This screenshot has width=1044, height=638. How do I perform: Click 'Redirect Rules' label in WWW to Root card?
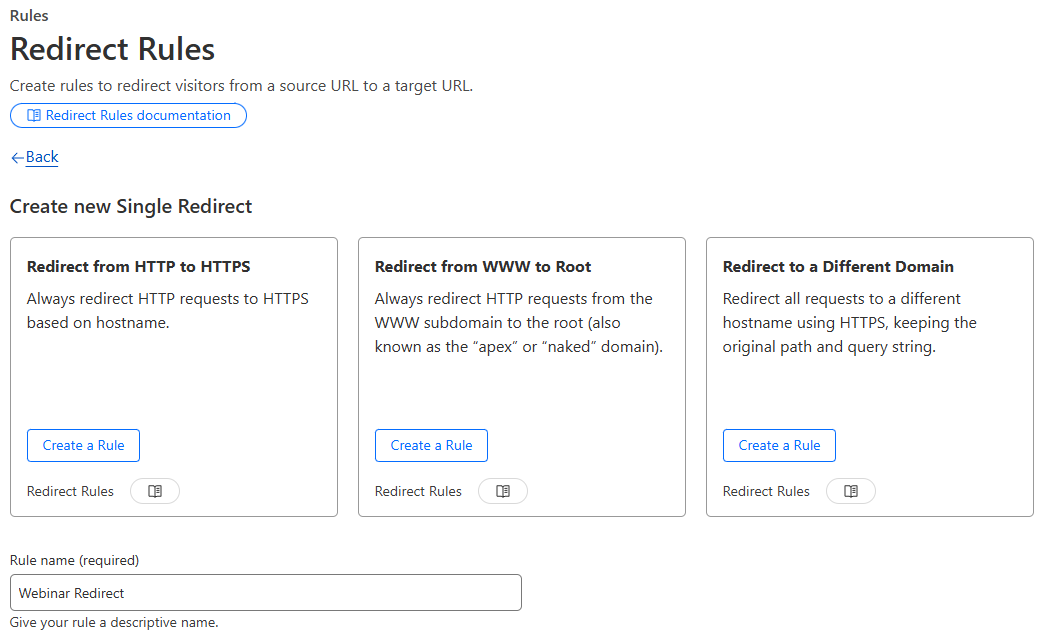coord(418,491)
